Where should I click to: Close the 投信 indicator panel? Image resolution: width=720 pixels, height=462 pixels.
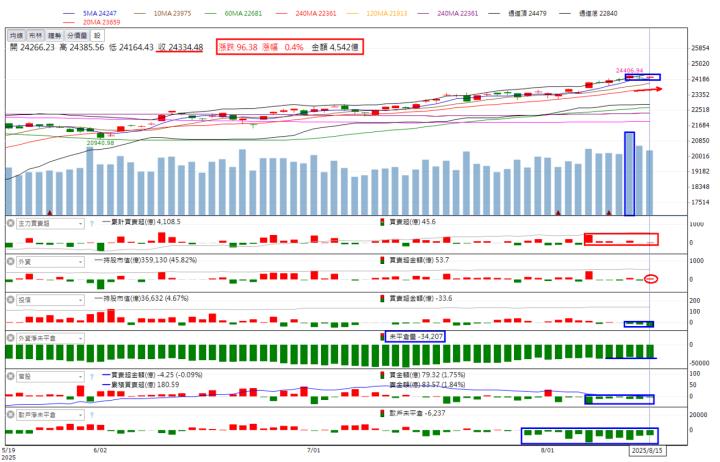[x=10, y=300]
